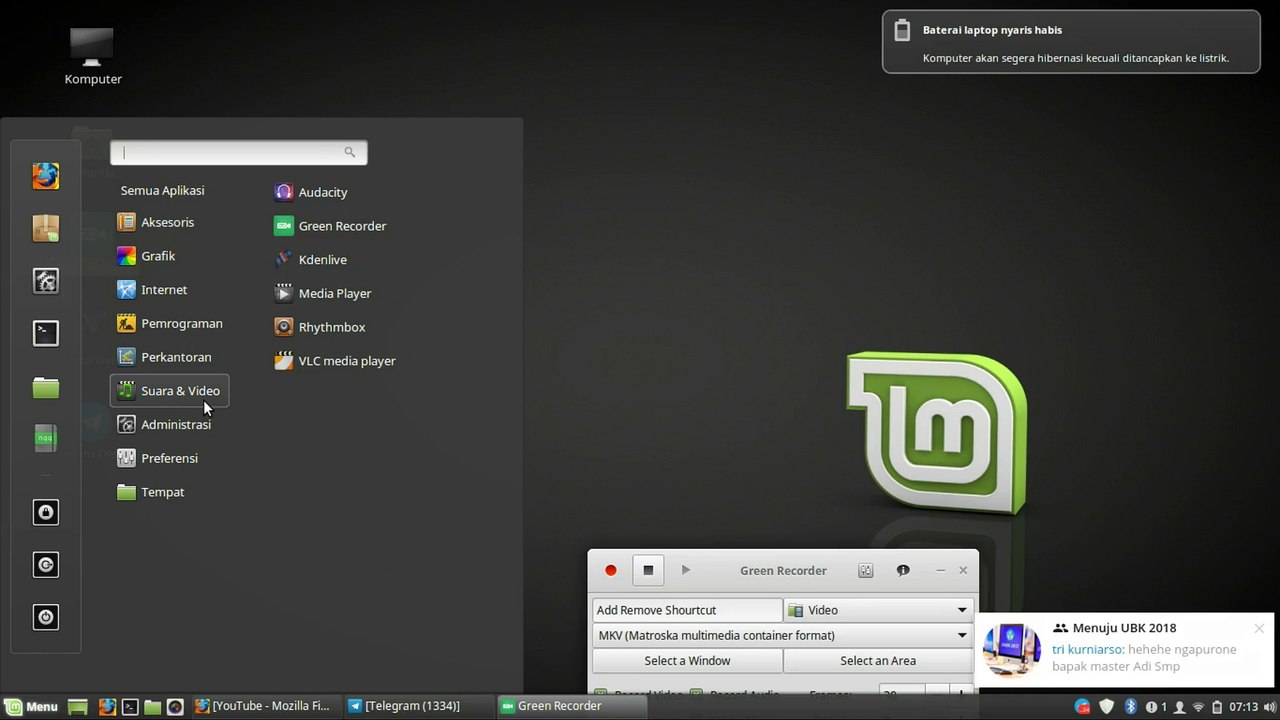Click the round dark launcher icon on taskbar
This screenshot has width=1280, height=720.
[175, 706]
